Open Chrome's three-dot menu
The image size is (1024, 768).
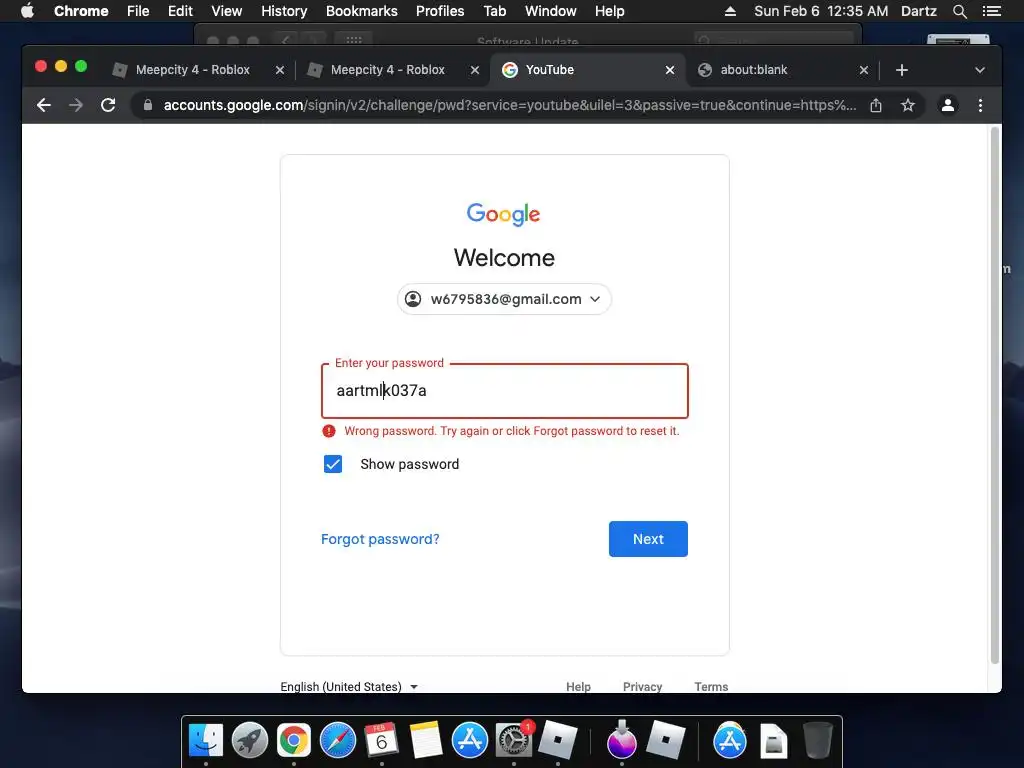tap(980, 105)
